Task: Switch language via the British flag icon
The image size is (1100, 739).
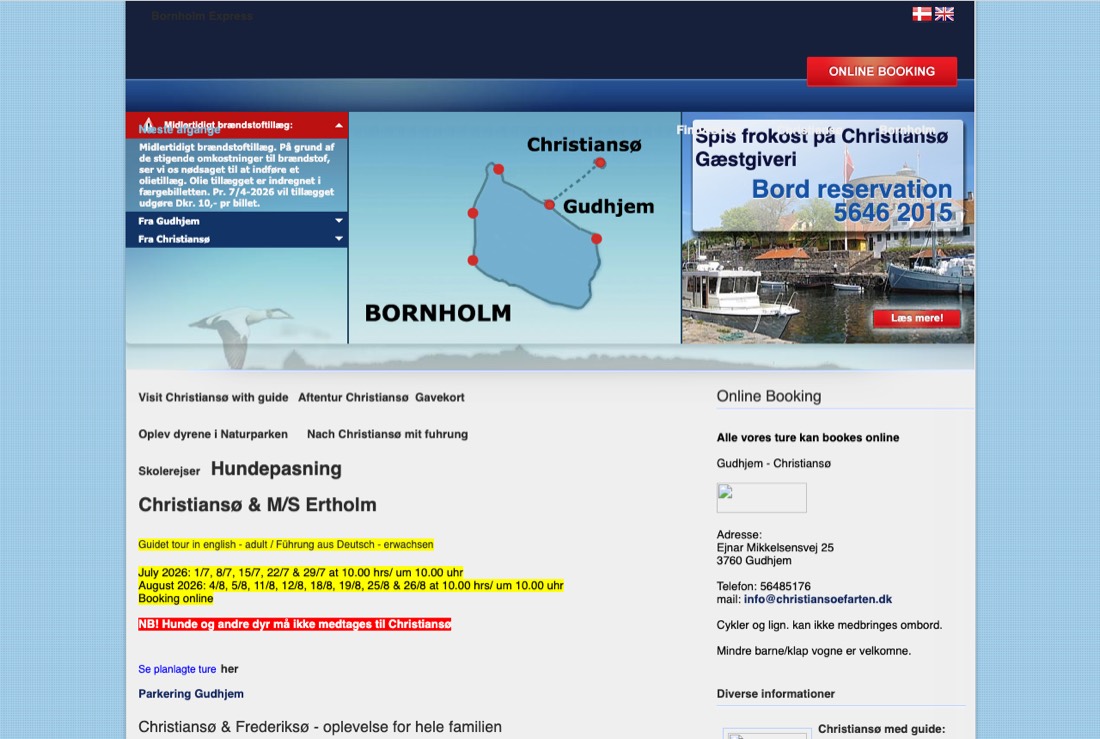Action: (944, 14)
